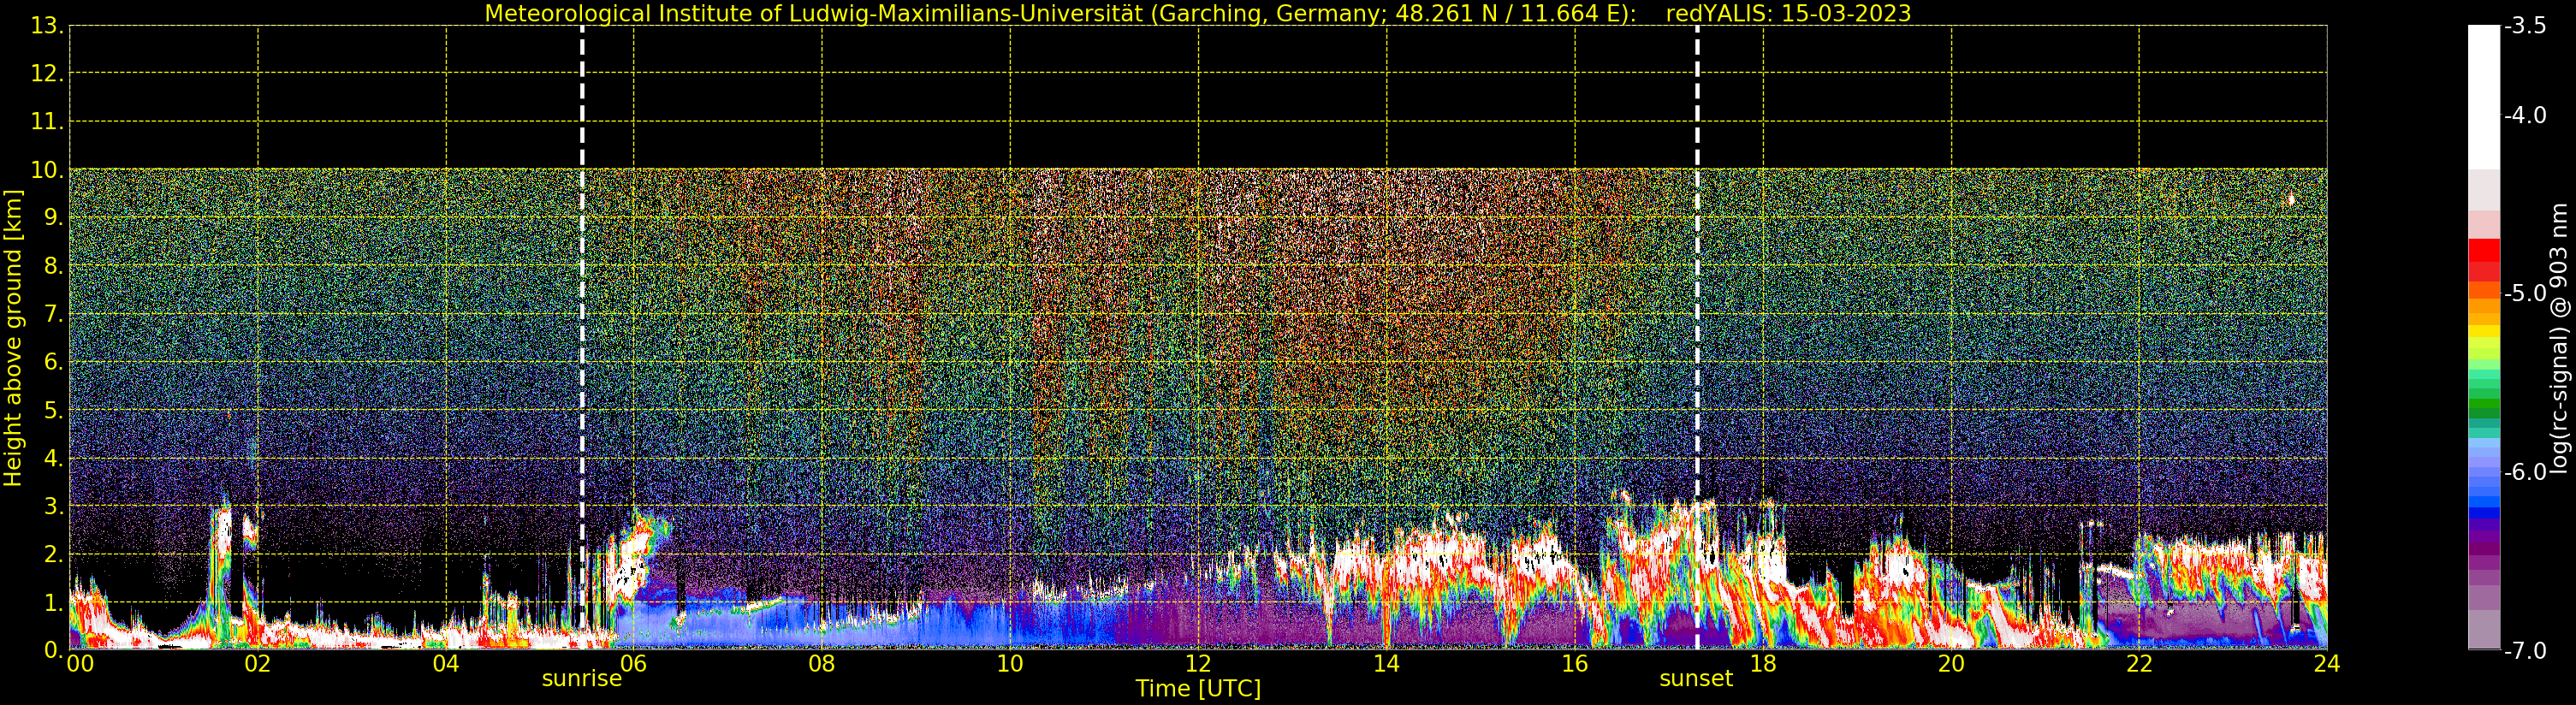This screenshot has width=2576, height=705.
Task: Click the 'Height above ground [km]' axis label
Action: [13, 338]
